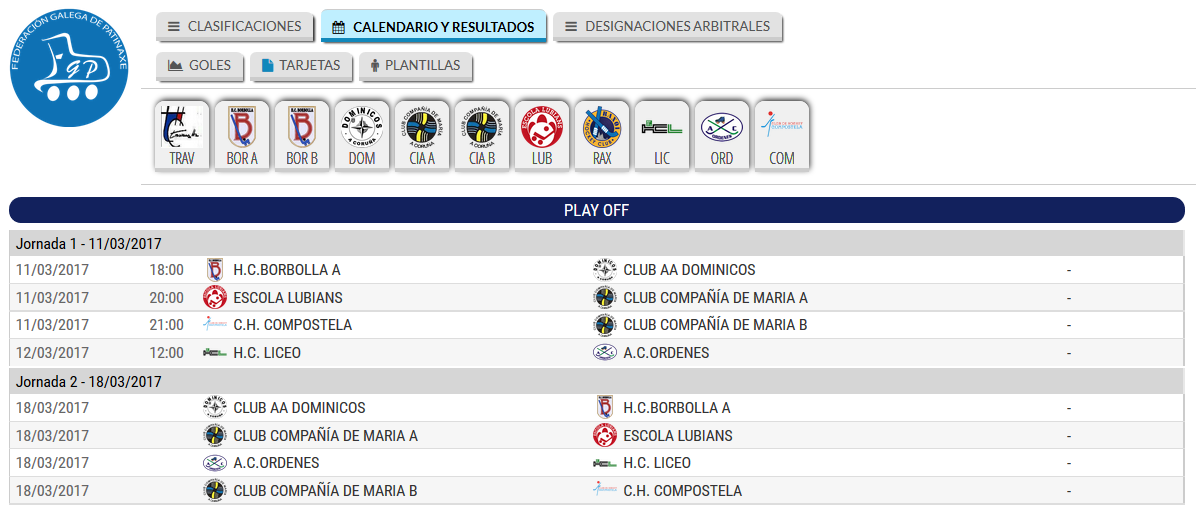Select the TRAV team icon
Image resolution: width=1196 pixels, height=528 pixels.
tap(182, 136)
